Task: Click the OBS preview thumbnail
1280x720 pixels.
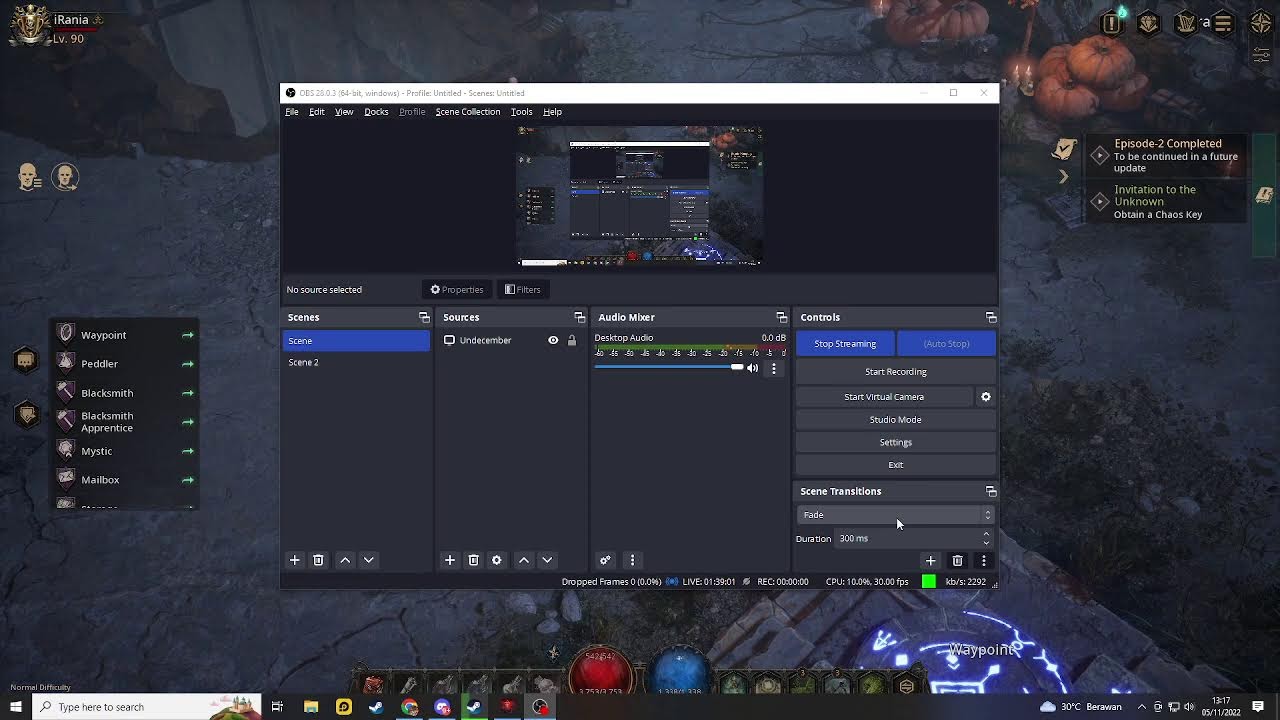Action: [639, 196]
